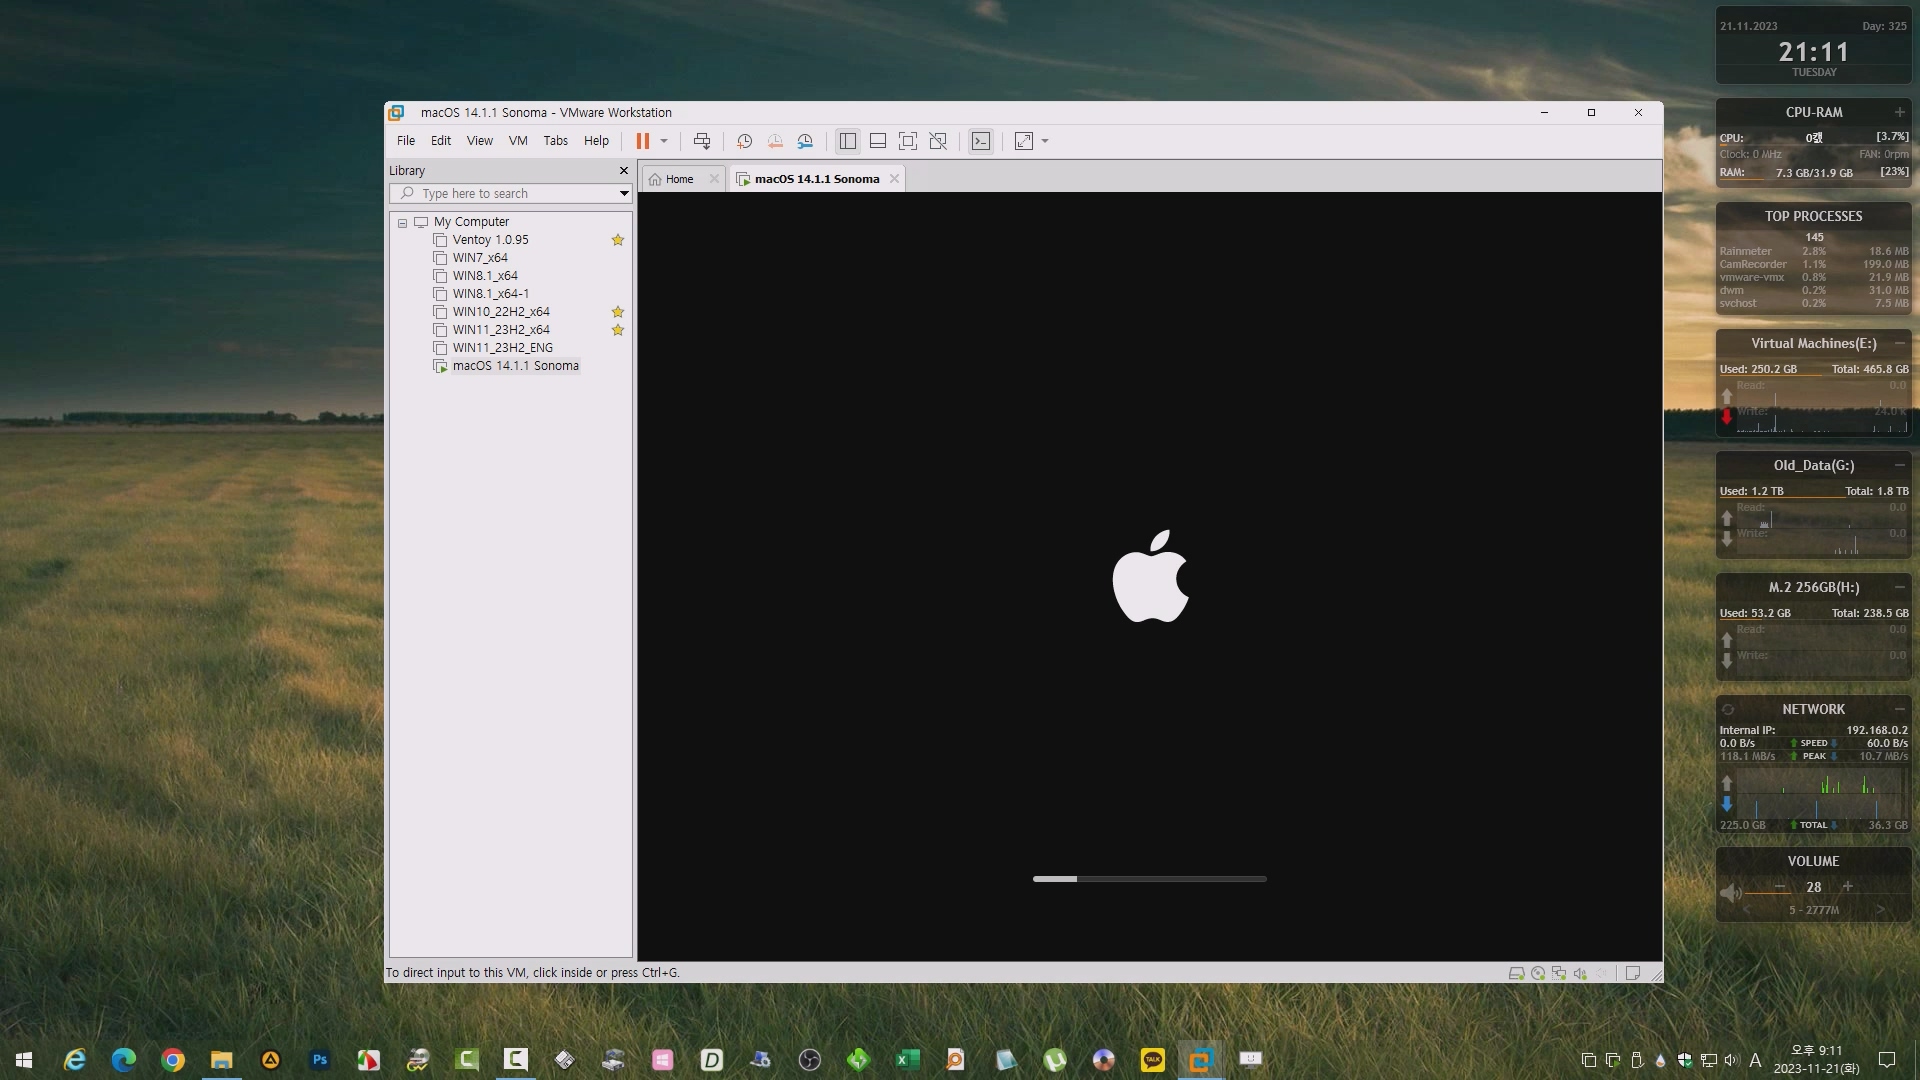Open the VM menu
The width and height of the screenshot is (1920, 1080).
(x=518, y=141)
